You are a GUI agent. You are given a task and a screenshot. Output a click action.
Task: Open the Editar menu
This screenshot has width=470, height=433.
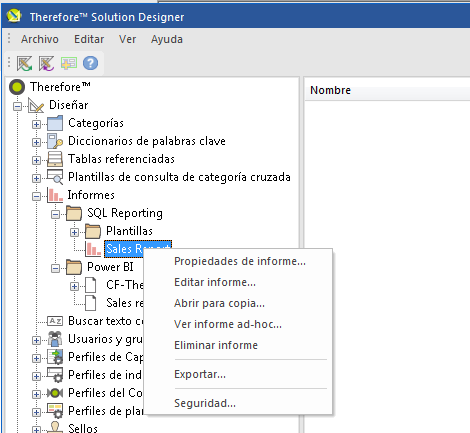(89, 39)
